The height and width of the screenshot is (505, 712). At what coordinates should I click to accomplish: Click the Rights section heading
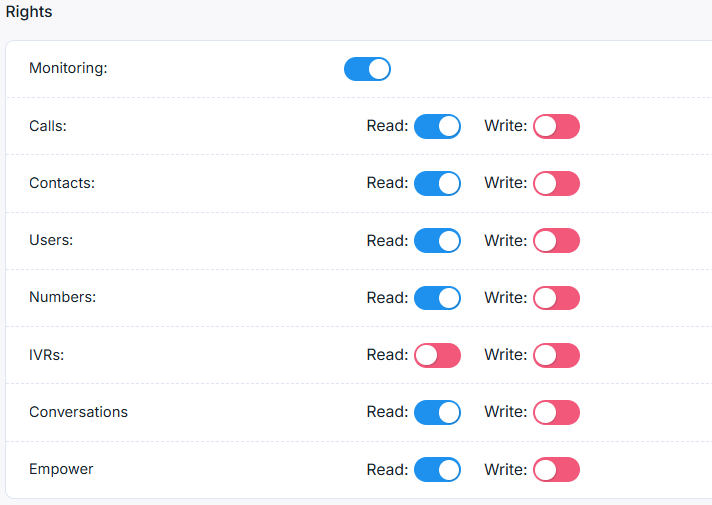(x=29, y=13)
